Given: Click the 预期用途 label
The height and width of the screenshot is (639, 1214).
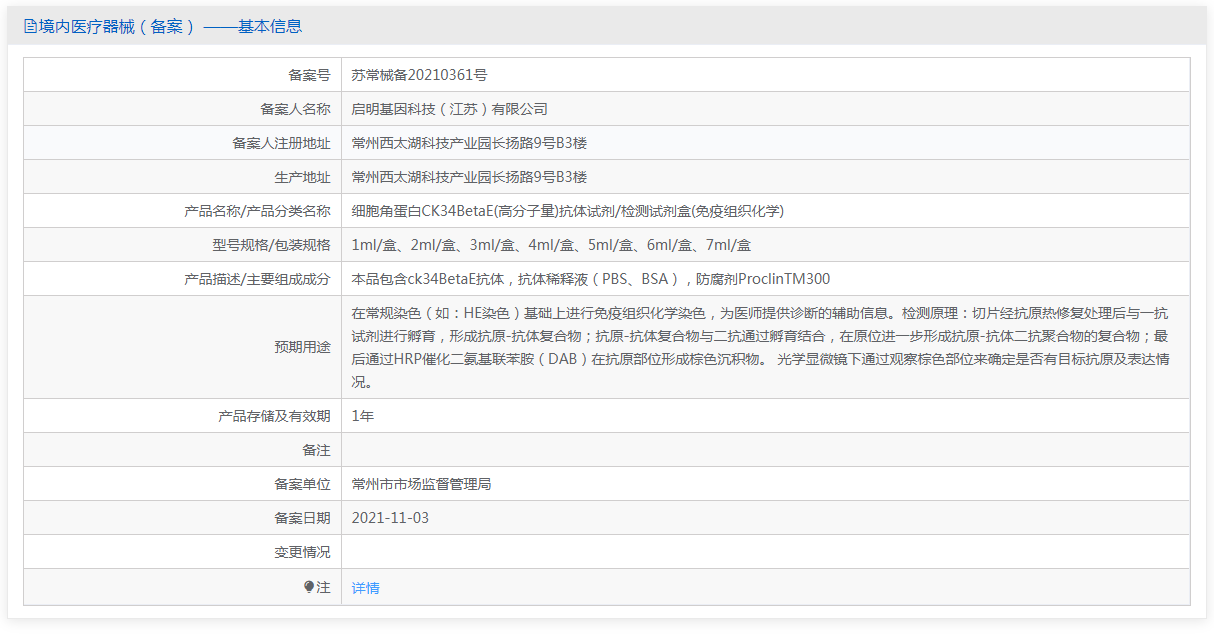Looking at the screenshot, I should click(302, 347).
